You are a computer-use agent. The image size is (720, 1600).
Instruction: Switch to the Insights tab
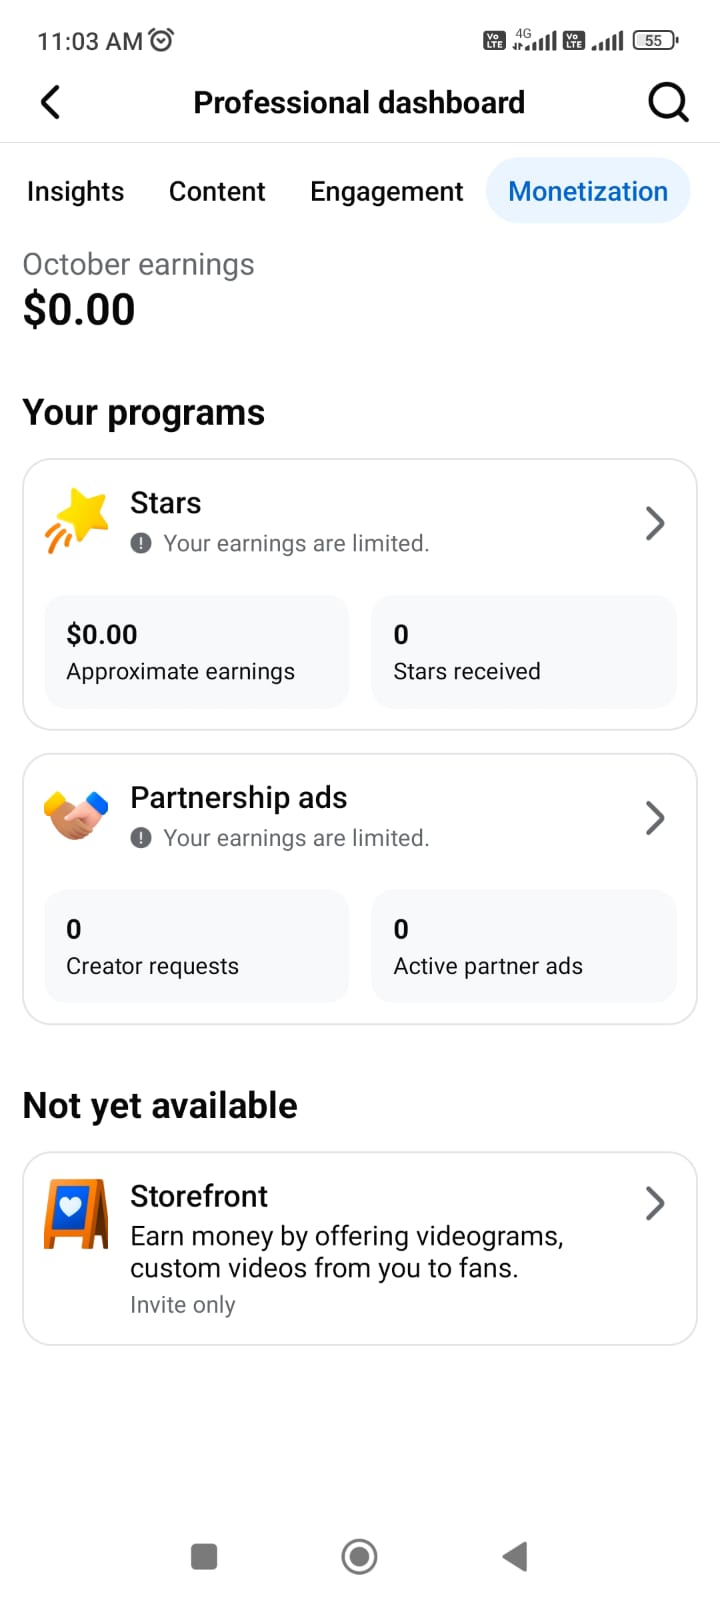(76, 191)
